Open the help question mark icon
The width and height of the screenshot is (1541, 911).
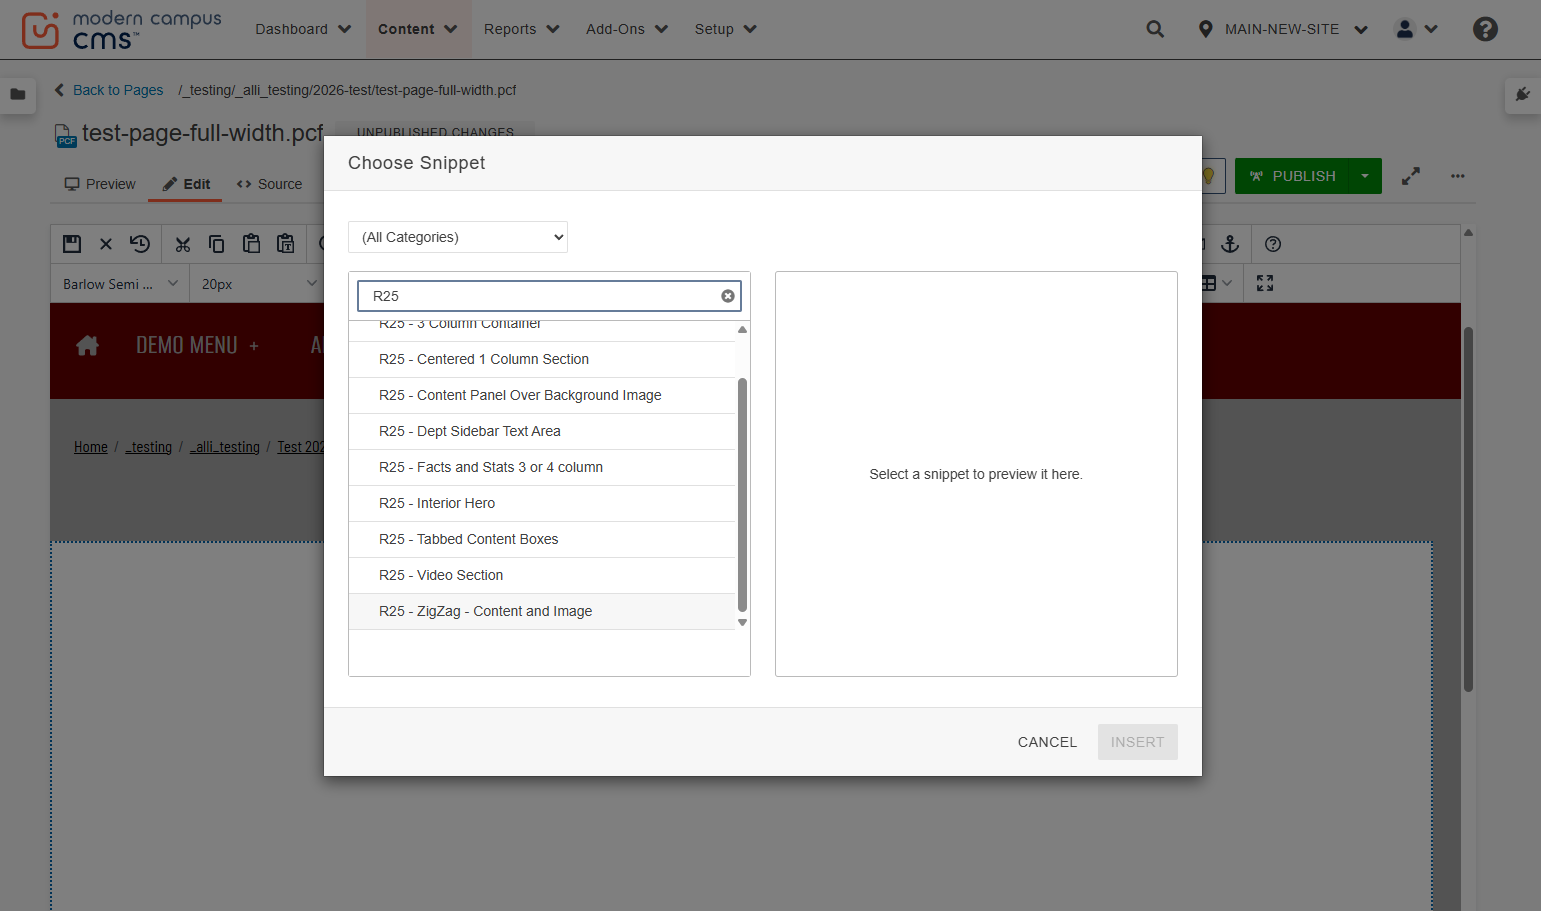(1485, 29)
